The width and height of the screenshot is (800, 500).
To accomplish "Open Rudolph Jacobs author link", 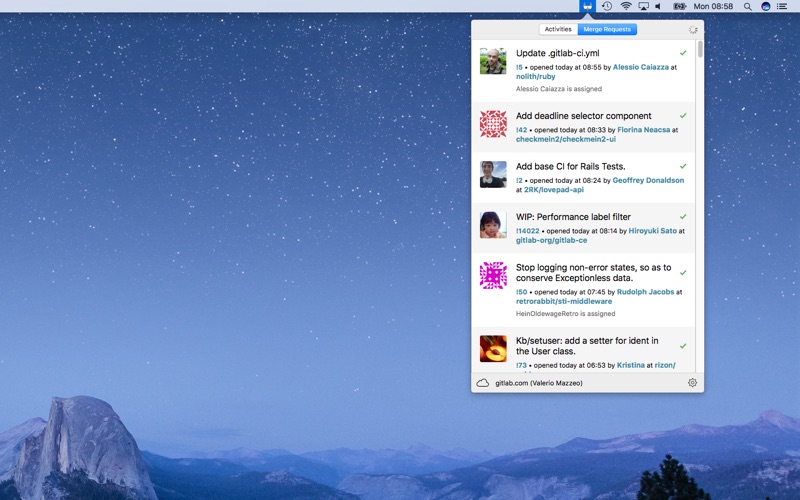I will pos(645,292).
